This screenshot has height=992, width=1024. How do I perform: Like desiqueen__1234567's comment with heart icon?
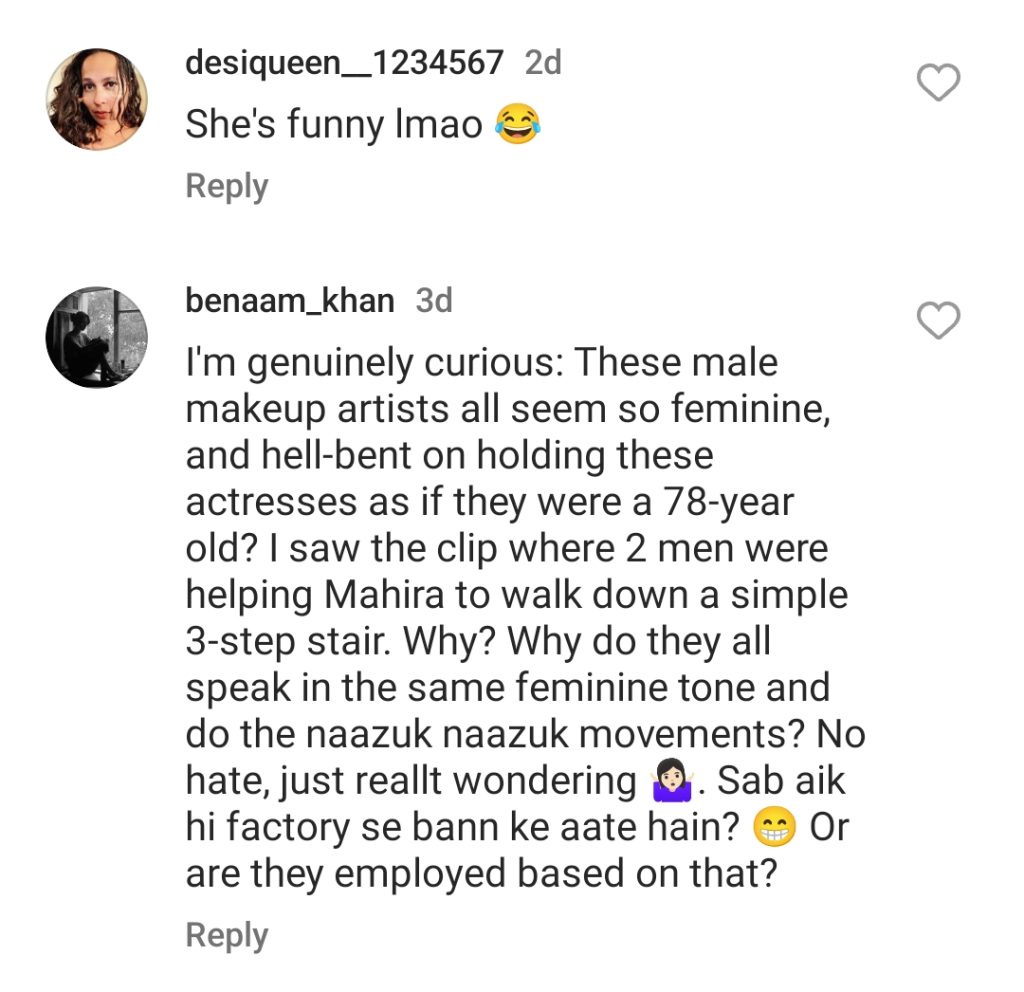(938, 84)
